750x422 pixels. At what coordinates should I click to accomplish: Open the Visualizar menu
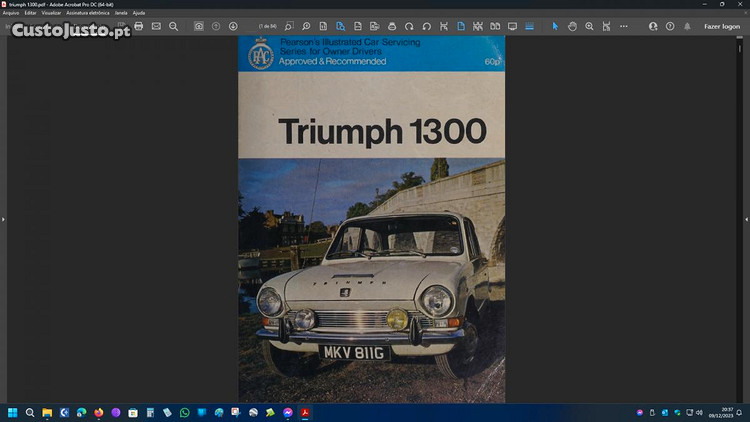[x=51, y=13]
